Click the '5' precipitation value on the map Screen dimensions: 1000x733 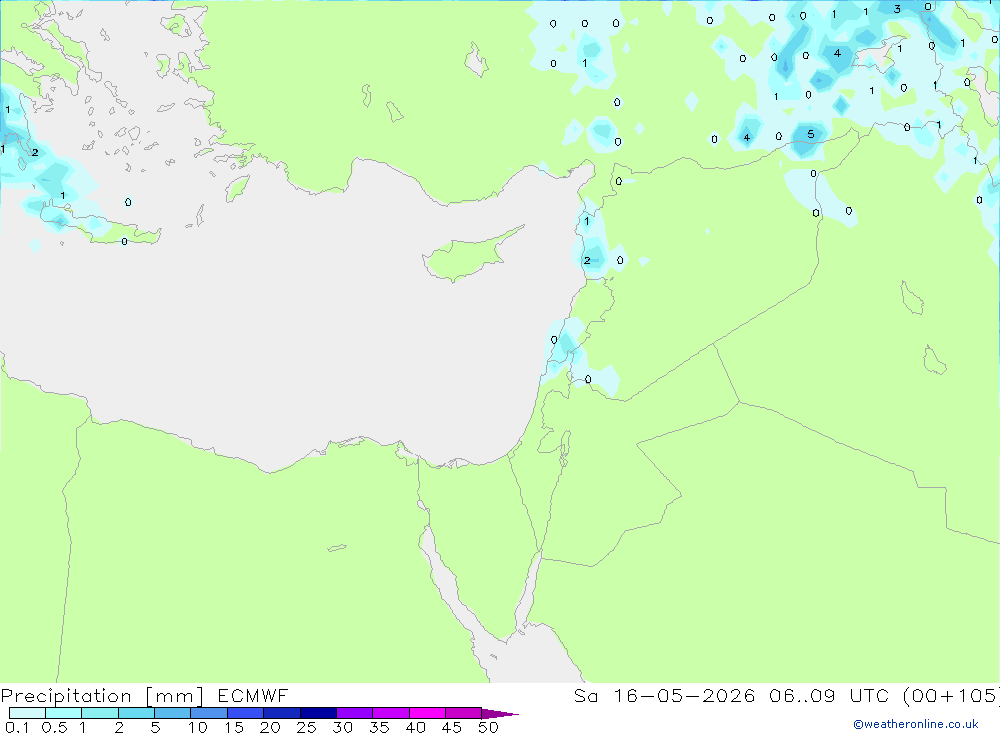[811, 134]
